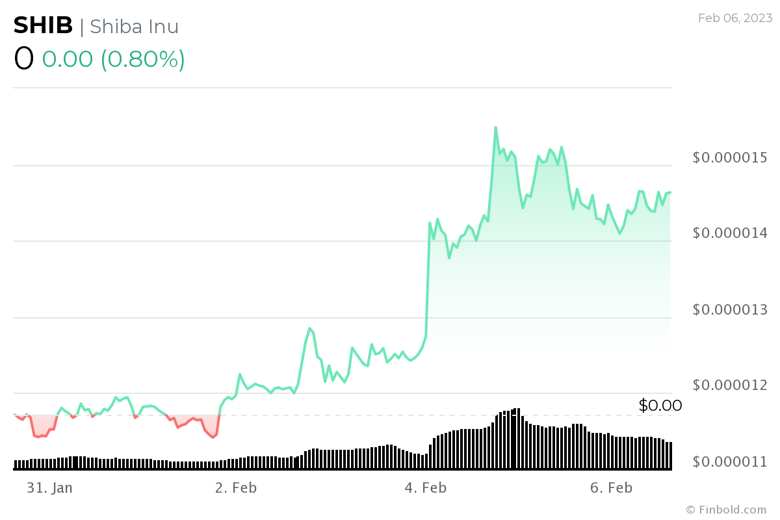This screenshot has width=780, height=520.
Task: Click the large 0 price value
Action: click(24, 59)
